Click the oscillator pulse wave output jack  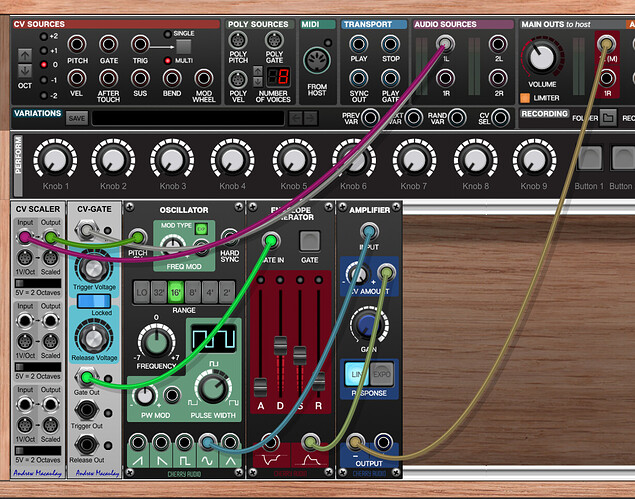tap(184, 442)
